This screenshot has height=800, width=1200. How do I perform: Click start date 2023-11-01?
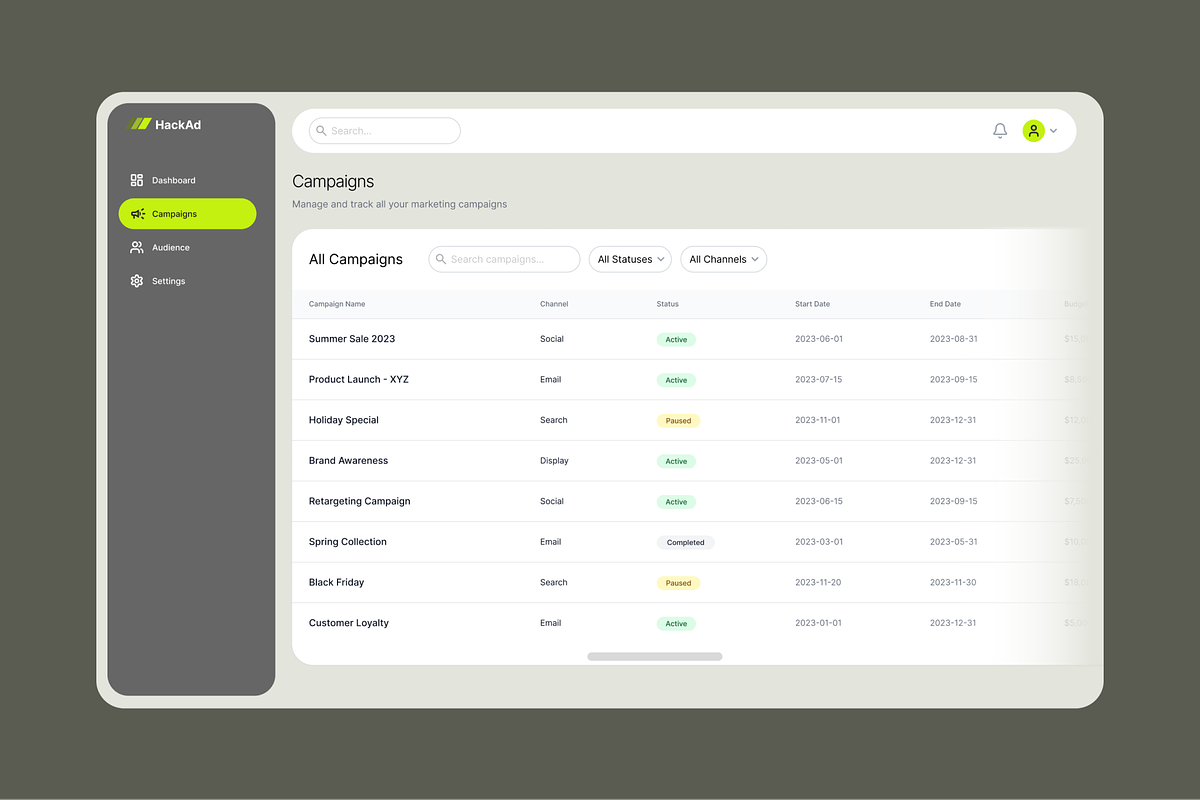(x=819, y=420)
